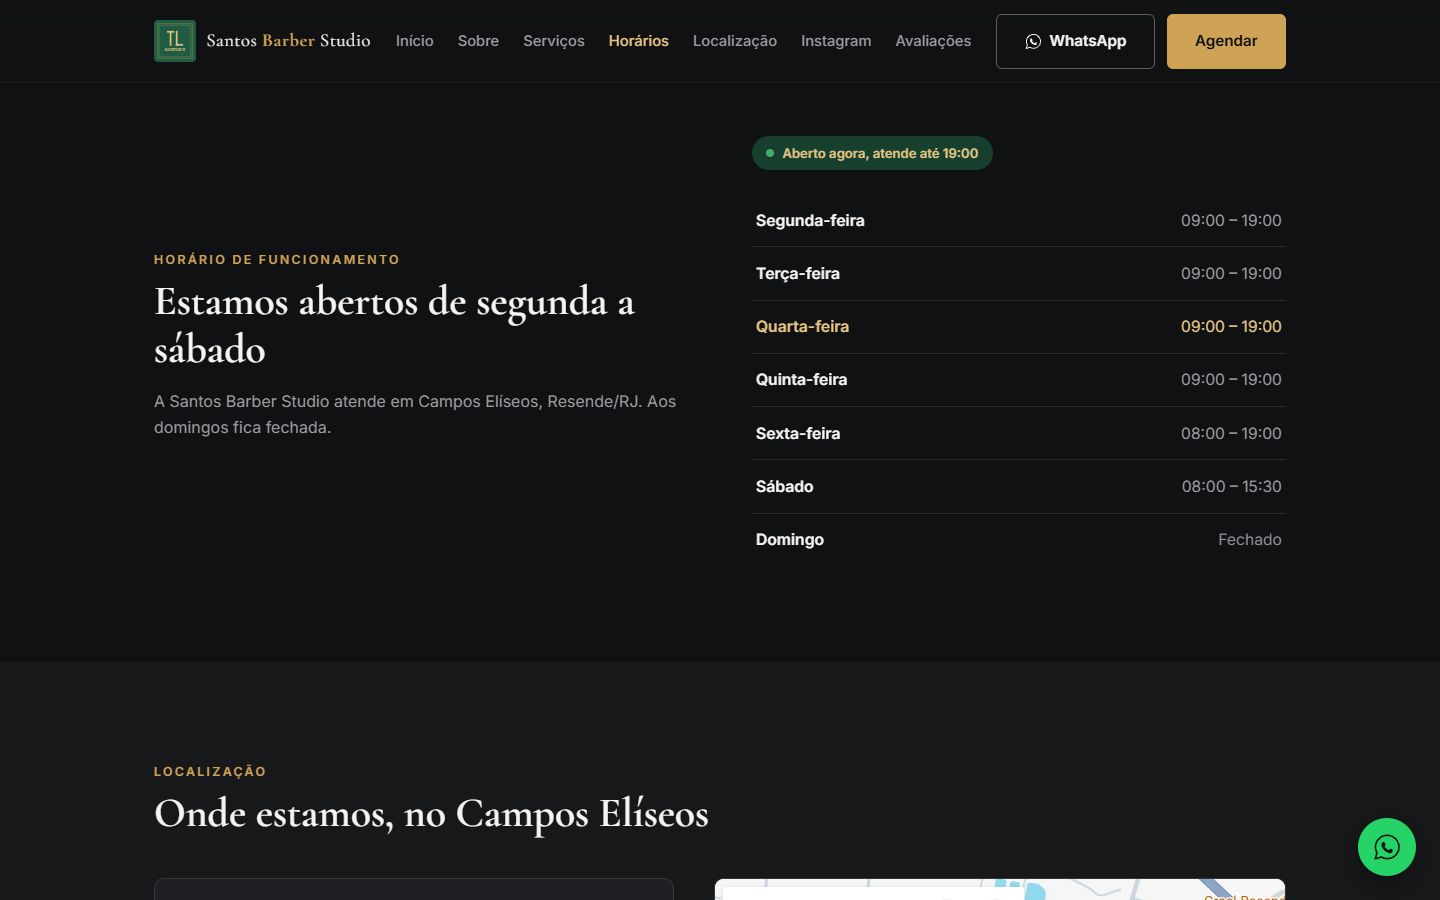Select the Terça-feira row label
This screenshot has height=900, width=1440.
tap(797, 273)
